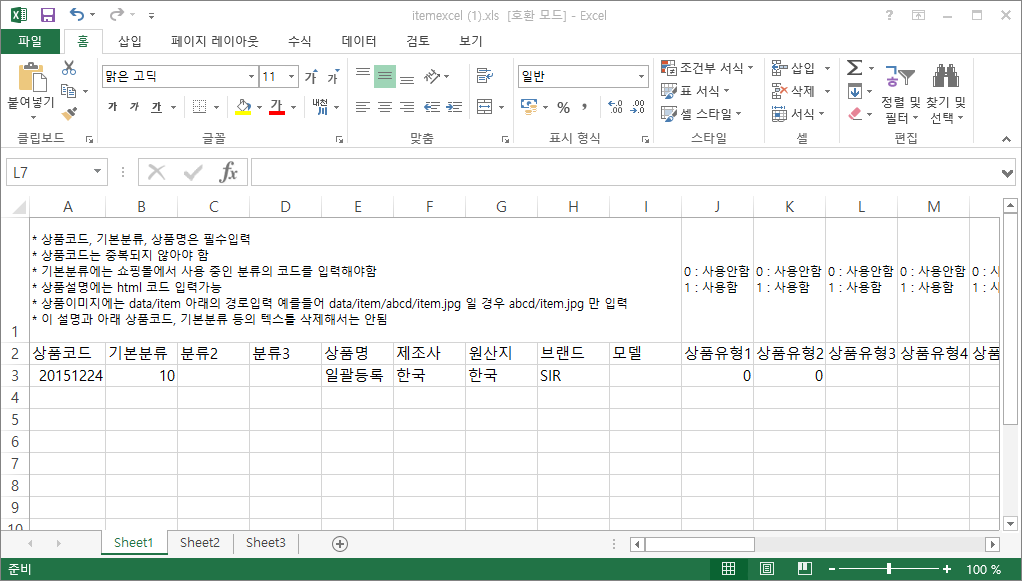Switch to the 수식 ribbon tab
This screenshot has width=1022, height=581.
pos(300,41)
